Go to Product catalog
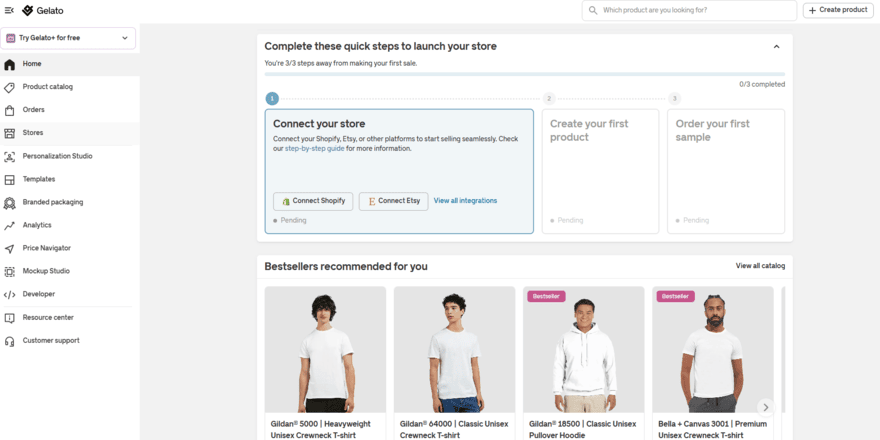The height and width of the screenshot is (440, 880). pyautogui.click(x=70, y=87)
